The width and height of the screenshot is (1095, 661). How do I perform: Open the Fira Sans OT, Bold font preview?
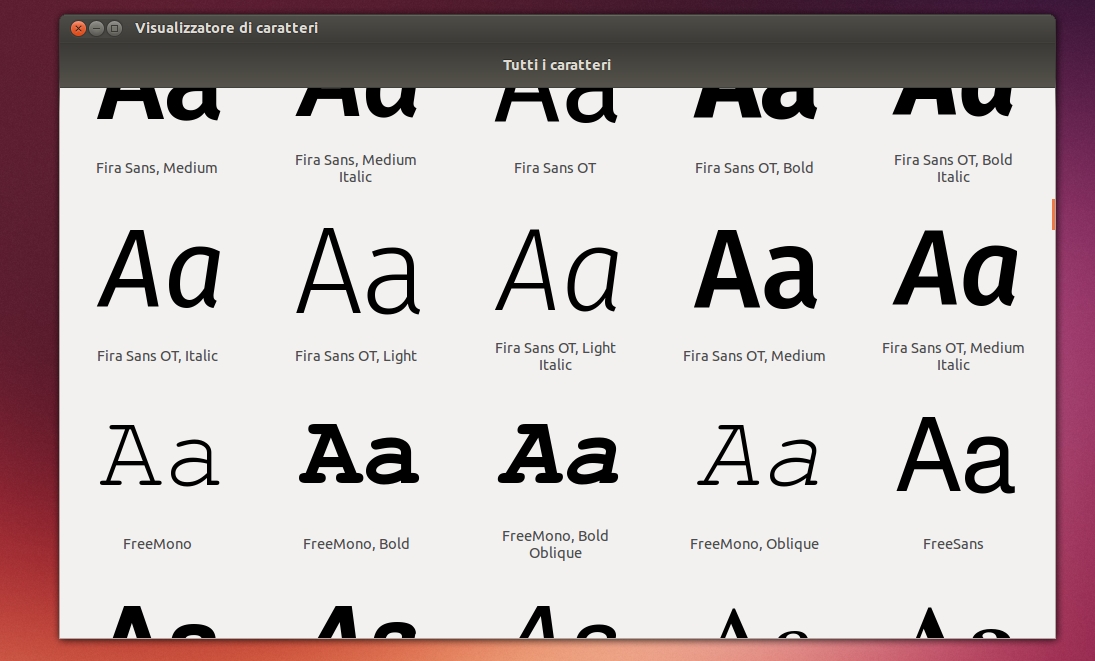pyautogui.click(x=755, y=105)
